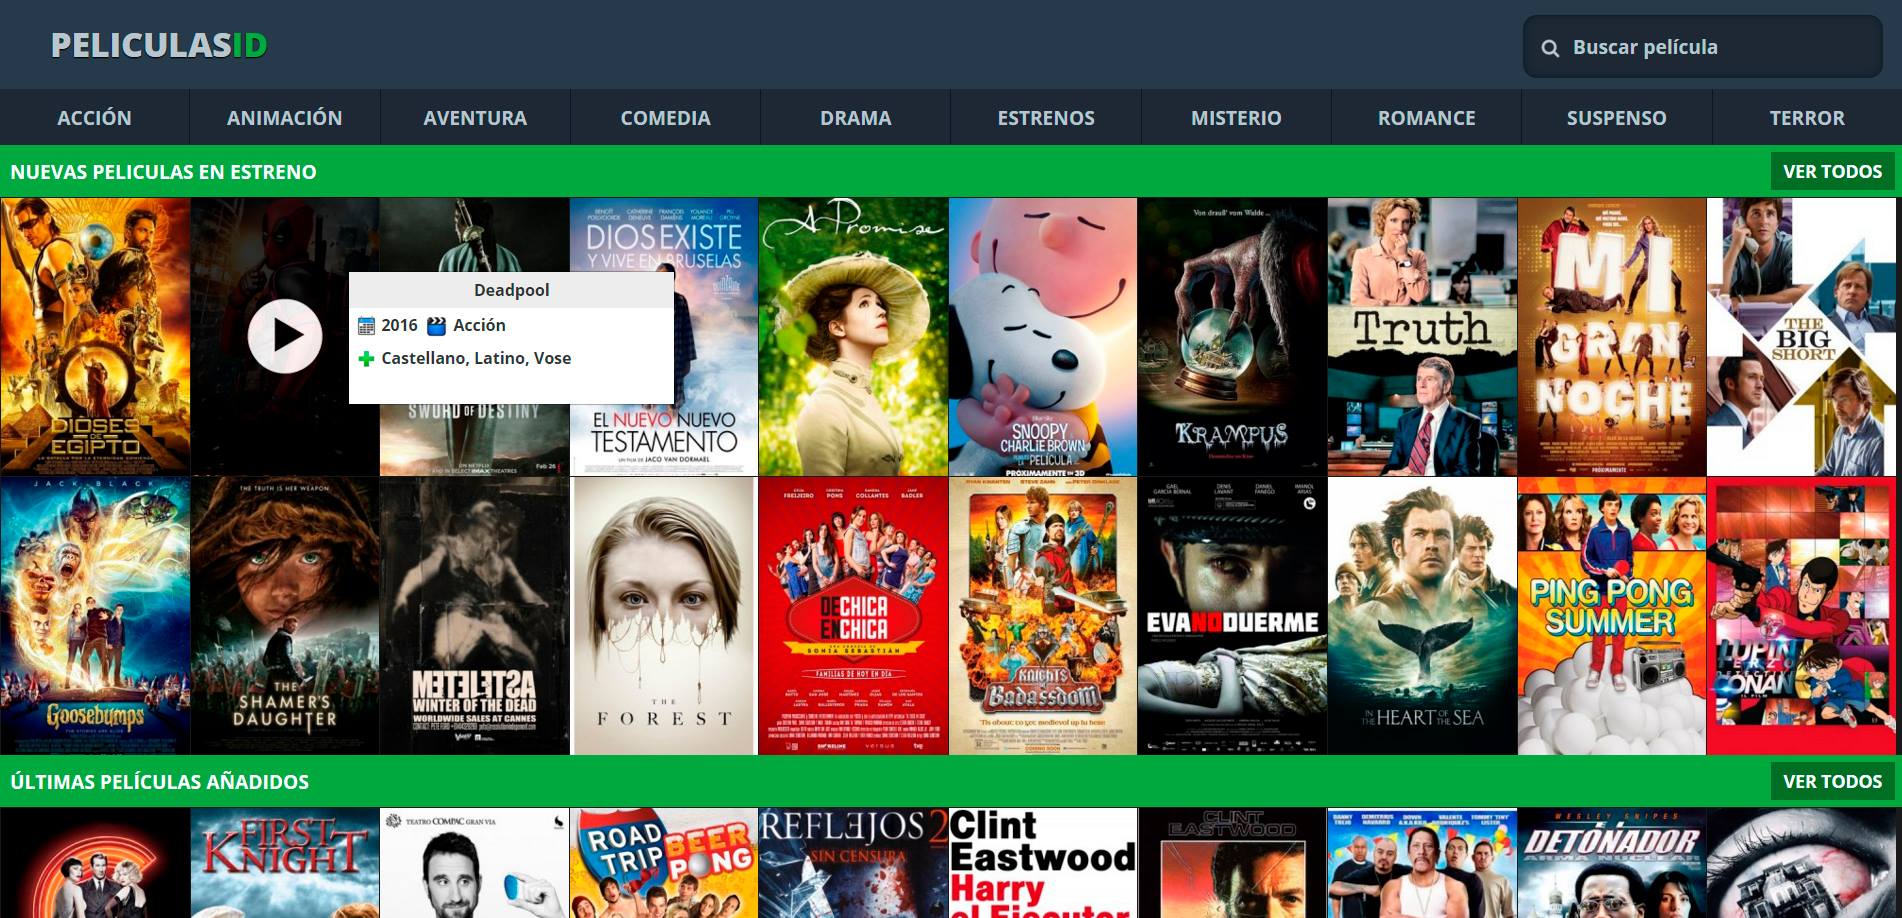
Task: Open the Winter of the Dead poster
Action: pyautogui.click(x=474, y=616)
